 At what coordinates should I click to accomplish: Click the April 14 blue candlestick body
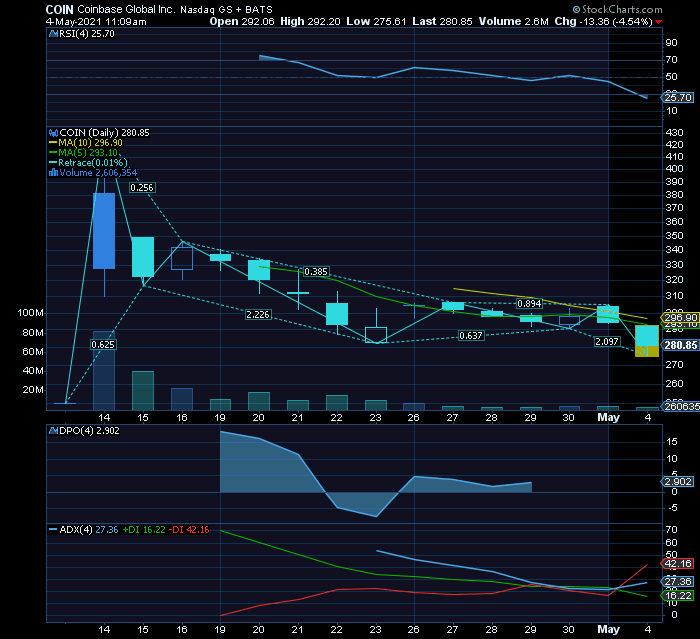click(104, 231)
